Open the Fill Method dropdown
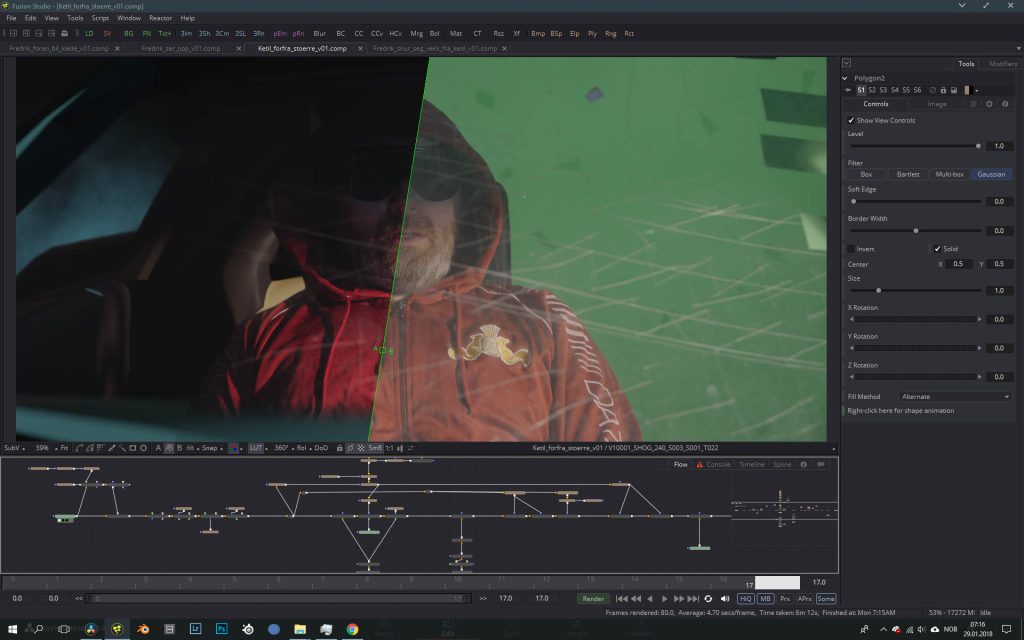The height and width of the screenshot is (640, 1024). point(955,397)
